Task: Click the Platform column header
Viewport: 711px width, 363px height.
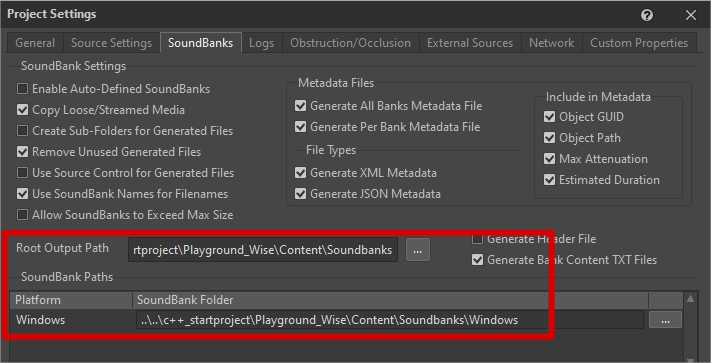Action: click(x=71, y=300)
